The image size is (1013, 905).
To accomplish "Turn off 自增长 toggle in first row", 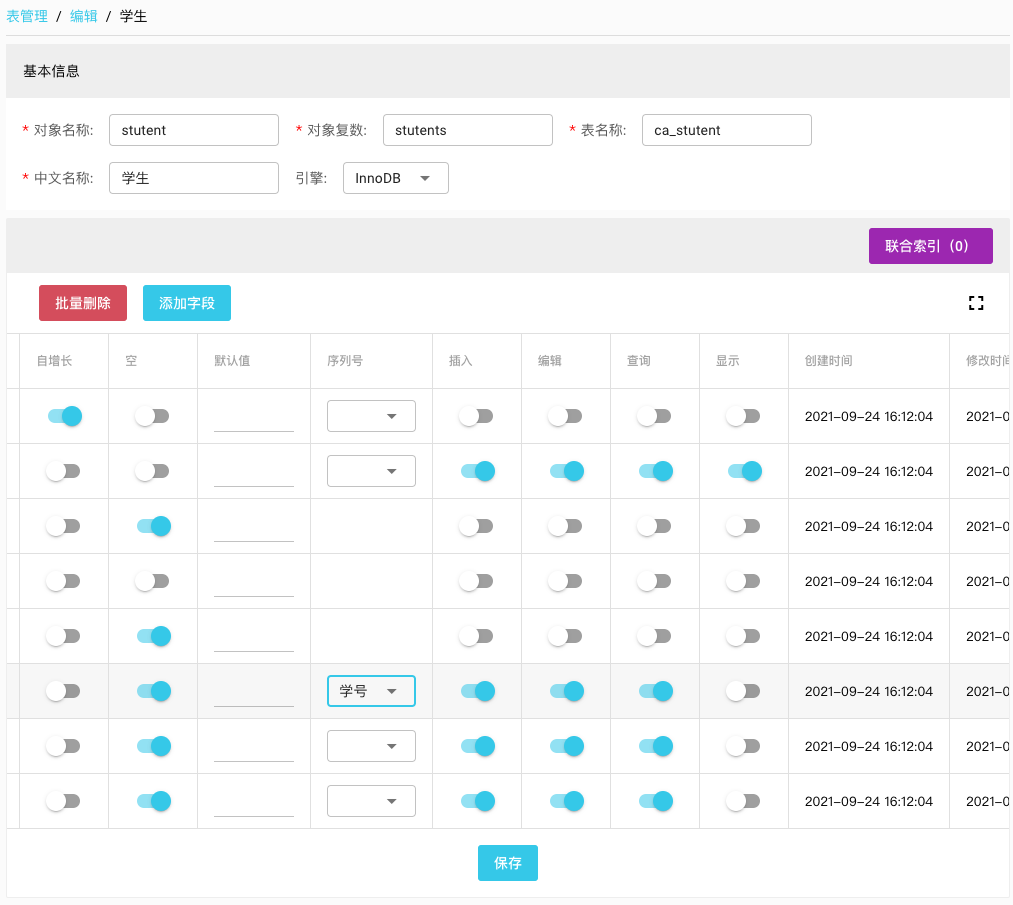I will coord(65,416).
